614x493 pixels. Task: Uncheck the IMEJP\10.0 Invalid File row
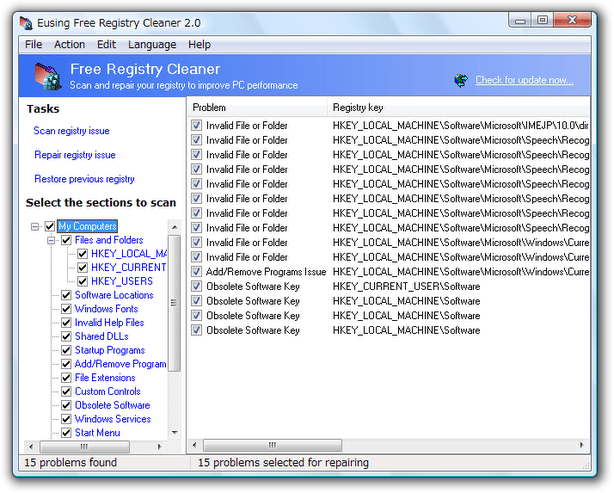[197, 125]
